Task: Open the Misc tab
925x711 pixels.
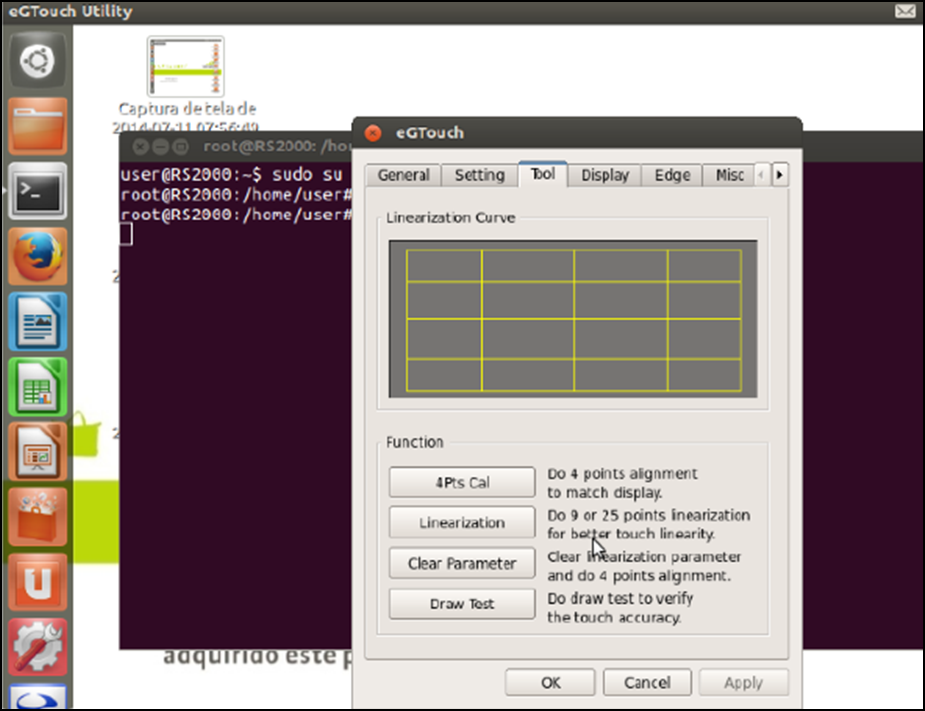Action: point(729,175)
